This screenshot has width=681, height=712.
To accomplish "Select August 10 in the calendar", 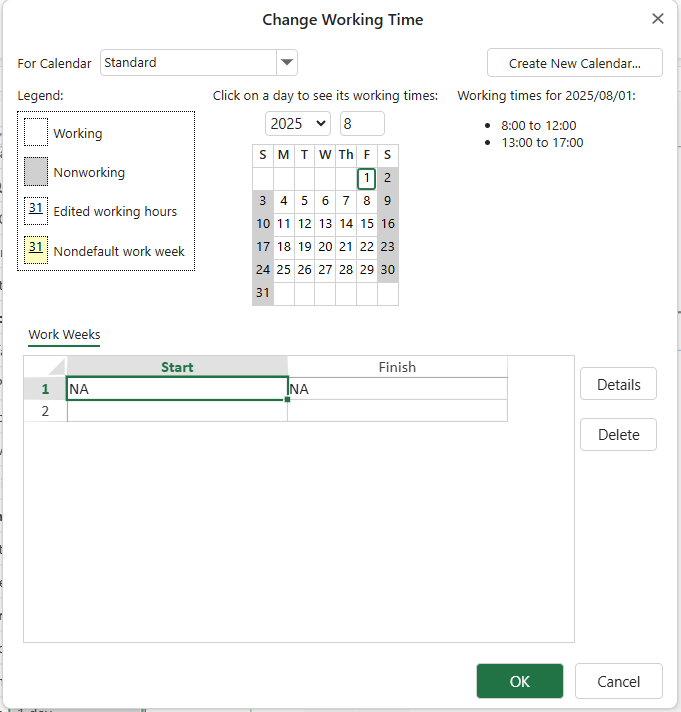I will 263,224.
